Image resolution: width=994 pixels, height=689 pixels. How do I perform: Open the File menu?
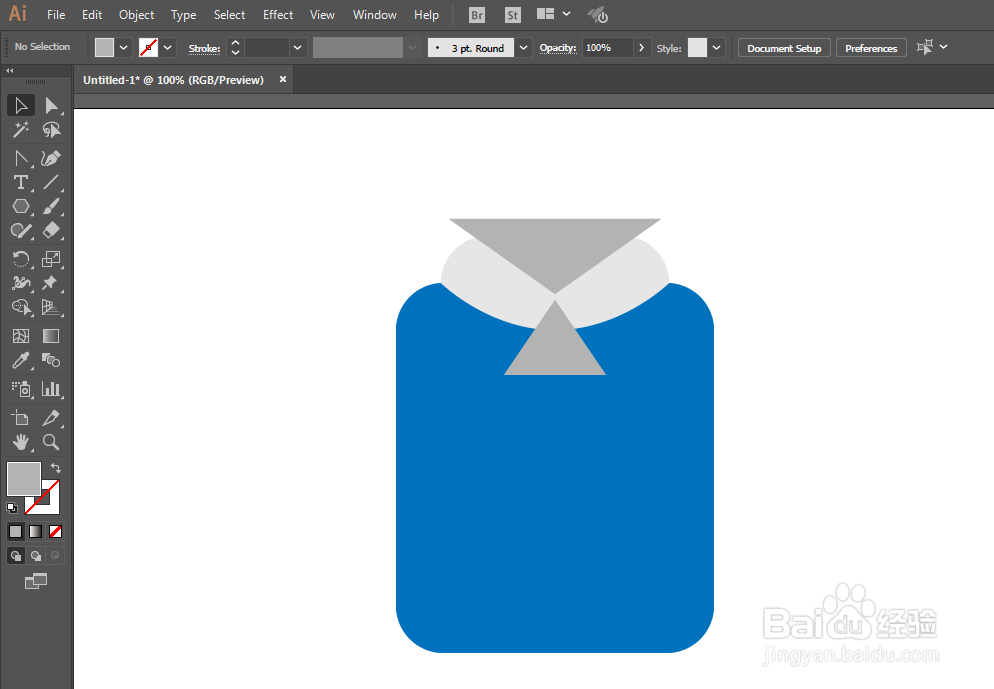click(x=56, y=15)
